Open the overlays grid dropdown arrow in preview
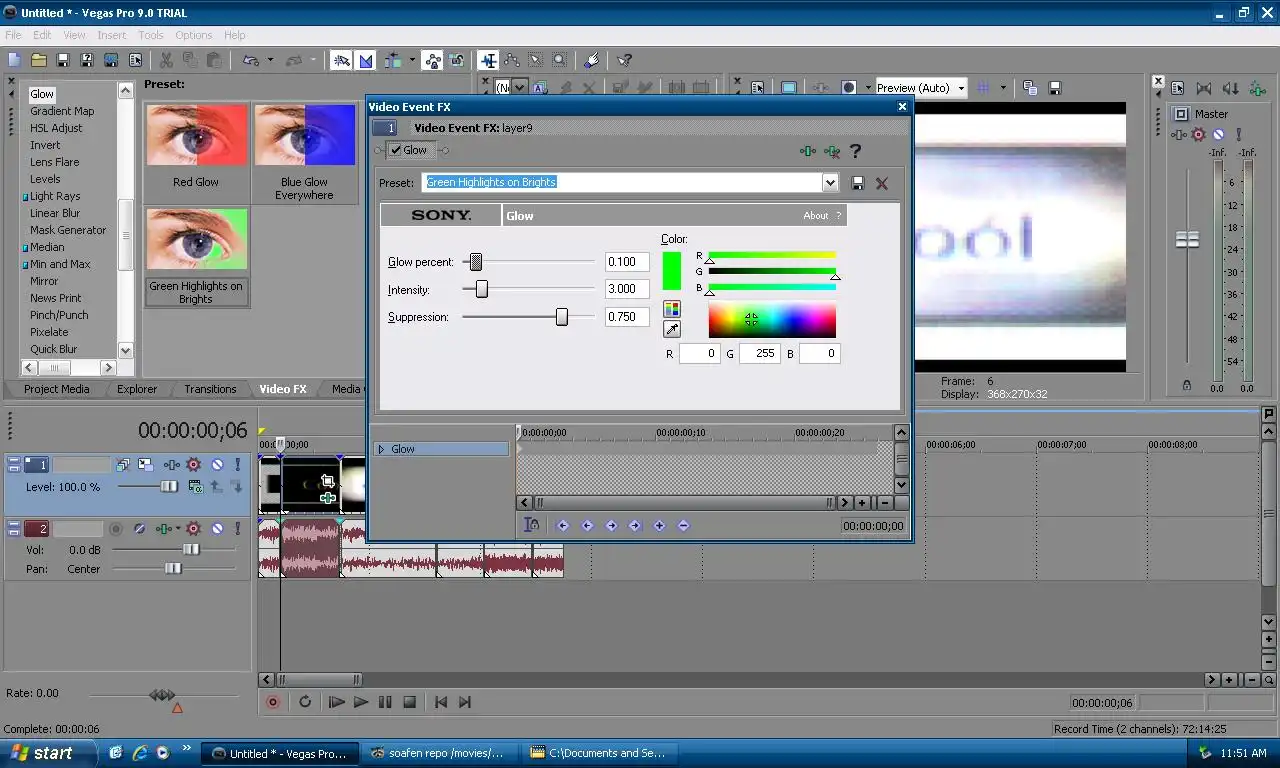The image size is (1280, 768). (1003, 88)
